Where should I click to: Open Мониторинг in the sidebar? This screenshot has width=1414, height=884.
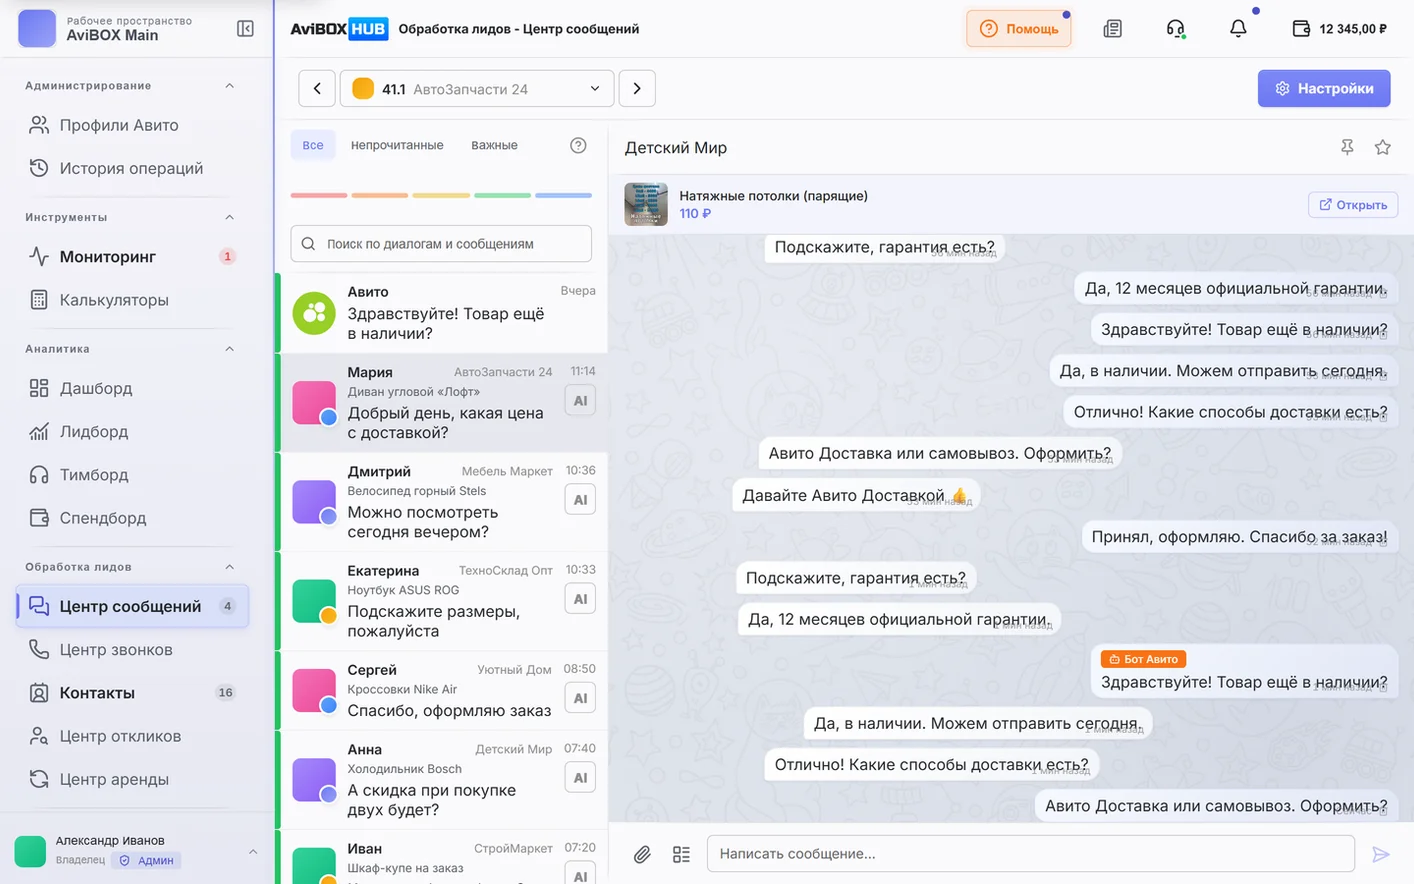(x=131, y=256)
